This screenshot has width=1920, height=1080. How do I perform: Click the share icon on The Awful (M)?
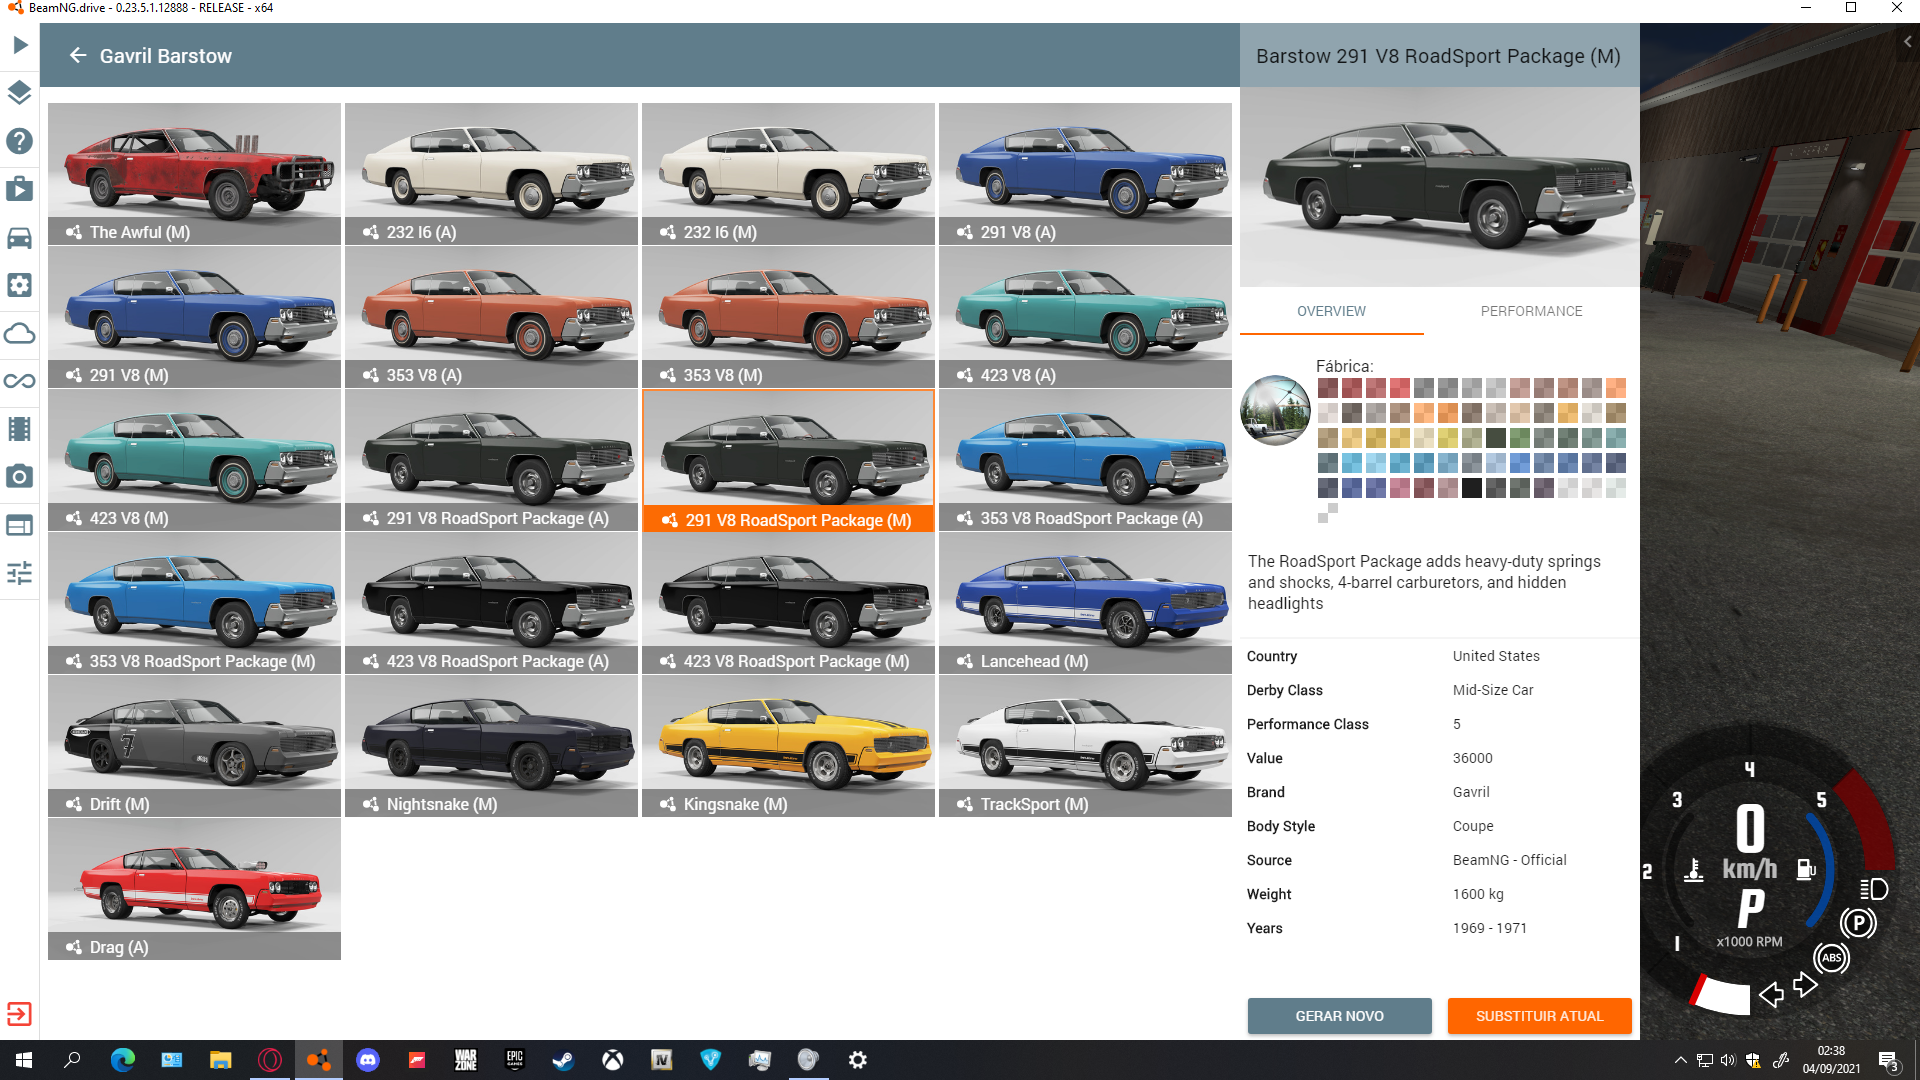point(74,232)
